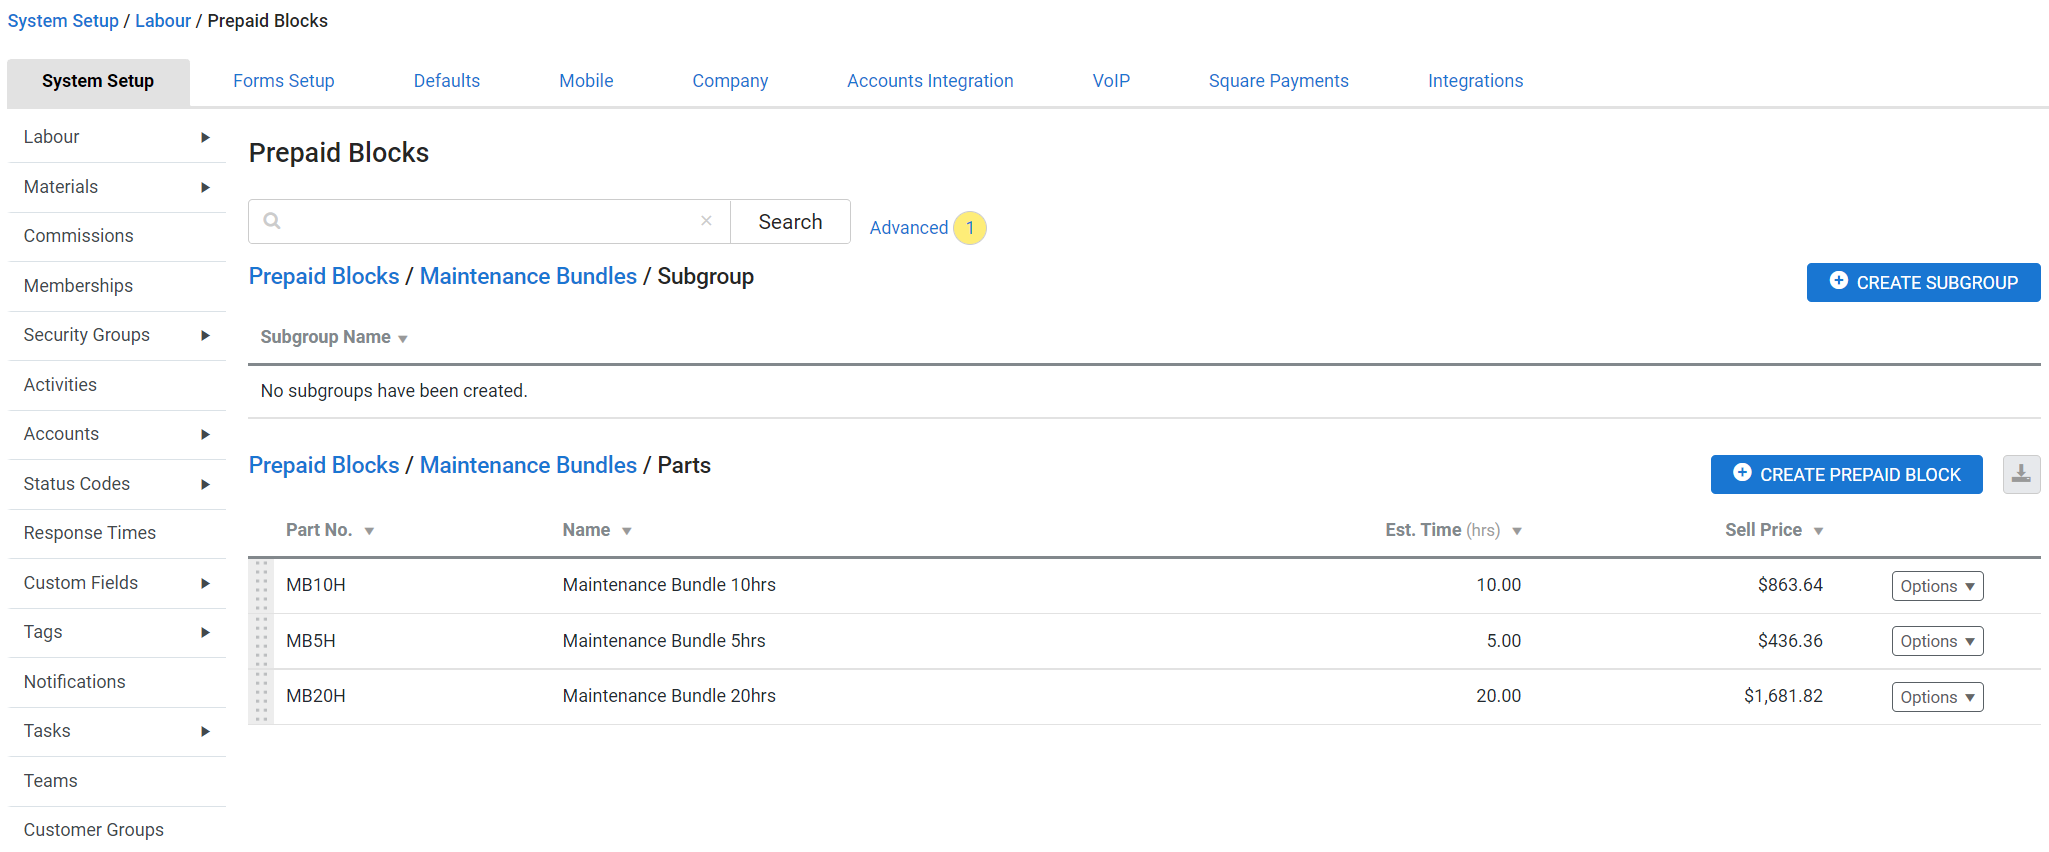Click the MB5H row drag handle
This screenshot has width=2049, height=852.
[x=261, y=641]
